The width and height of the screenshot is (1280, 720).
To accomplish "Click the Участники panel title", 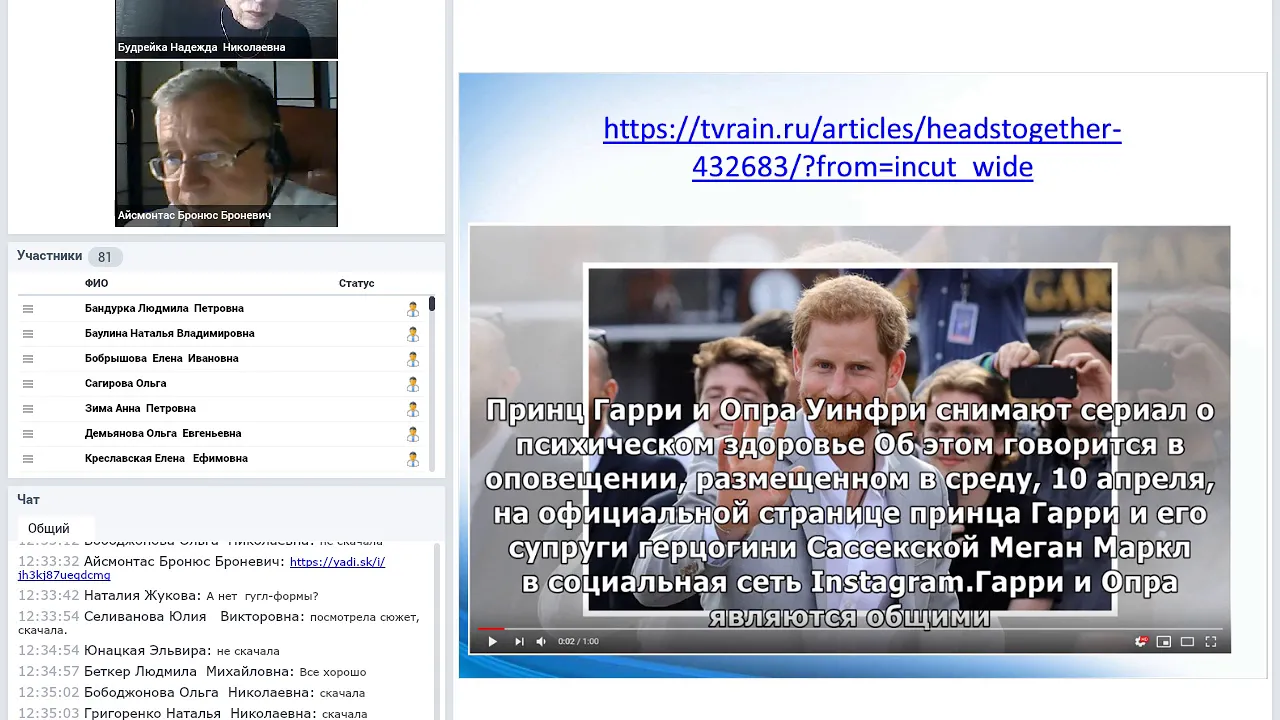I will 49,256.
